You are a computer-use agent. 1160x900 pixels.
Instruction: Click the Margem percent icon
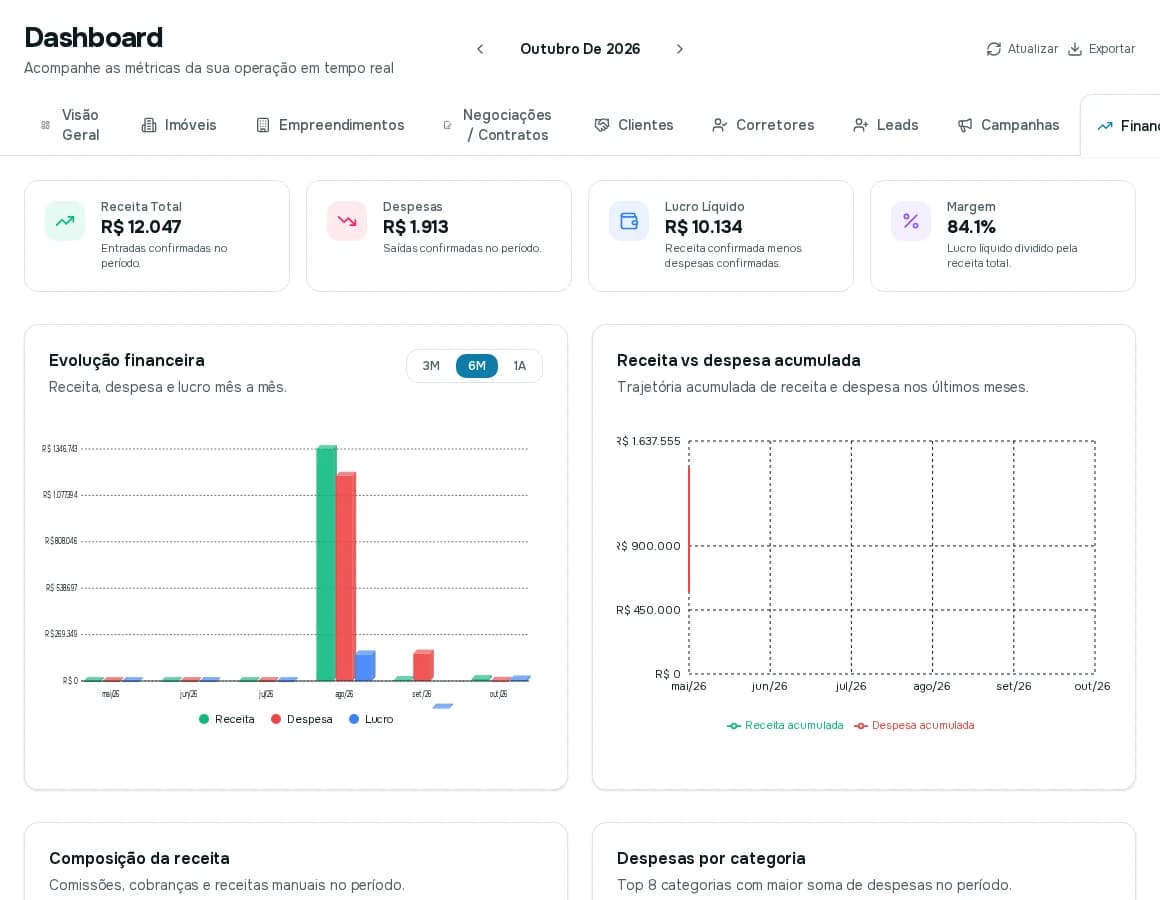[x=911, y=221]
